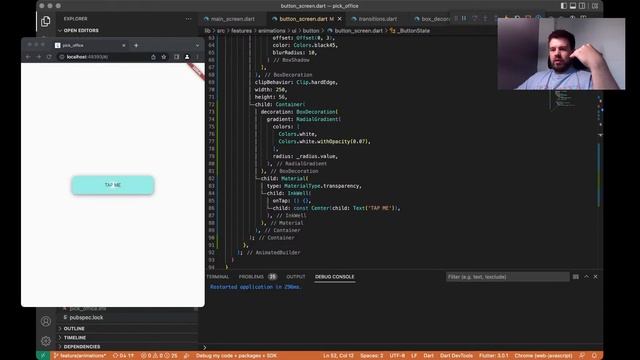
Task: Open the TERMINAL panel tab
Action: (218, 277)
